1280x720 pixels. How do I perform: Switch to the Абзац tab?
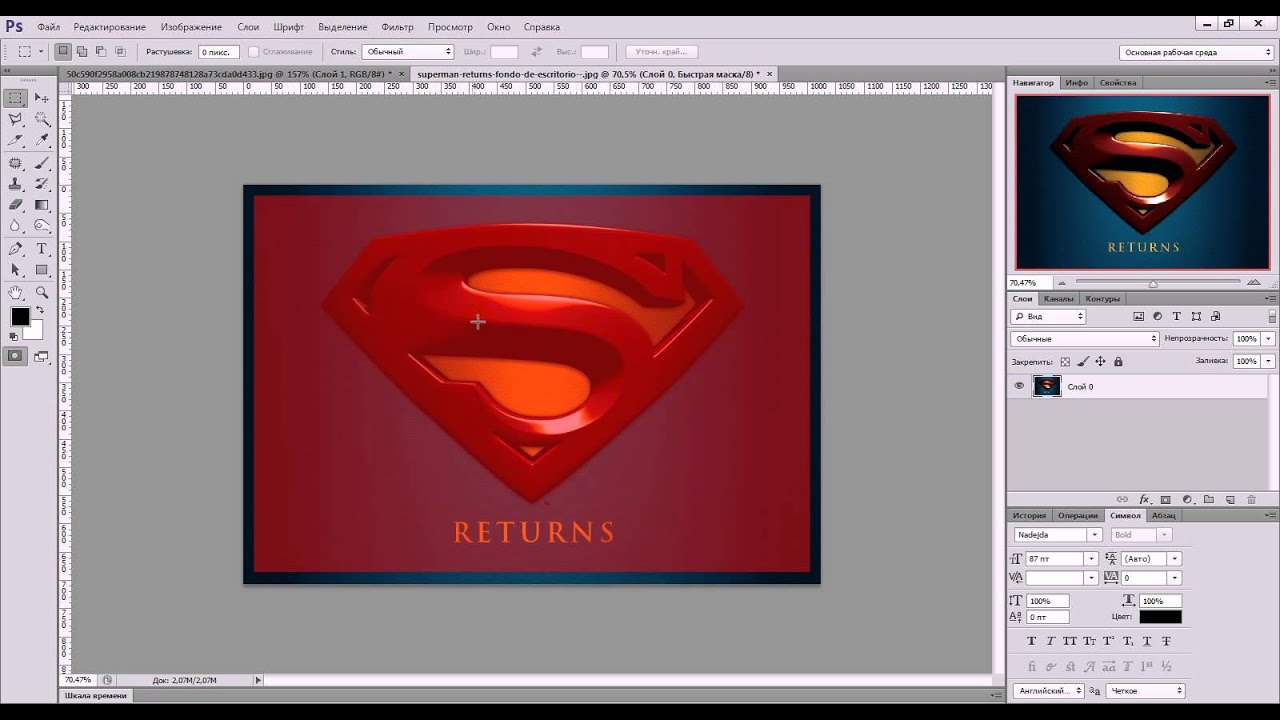point(1163,515)
